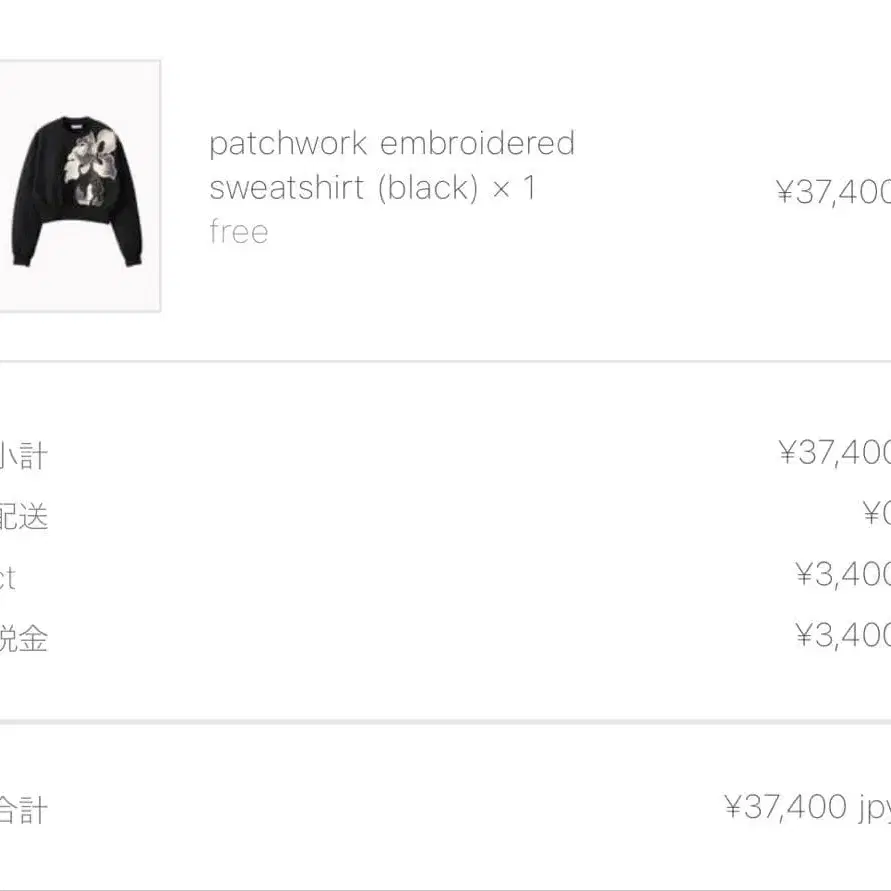Select the 小計 subtotal label
The width and height of the screenshot is (891, 891).
[22, 453]
